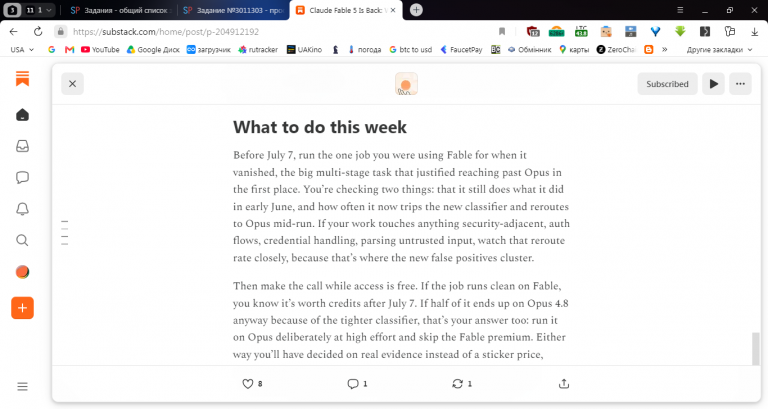Switch to Задания - общий список tab
Screen dimensions: 768x409
(120, 10)
